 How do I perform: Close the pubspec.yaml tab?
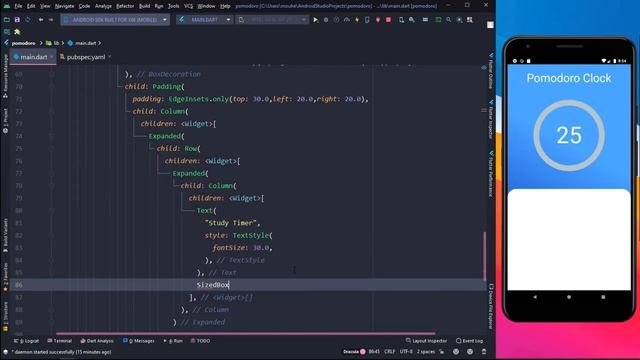(x=110, y=57)
